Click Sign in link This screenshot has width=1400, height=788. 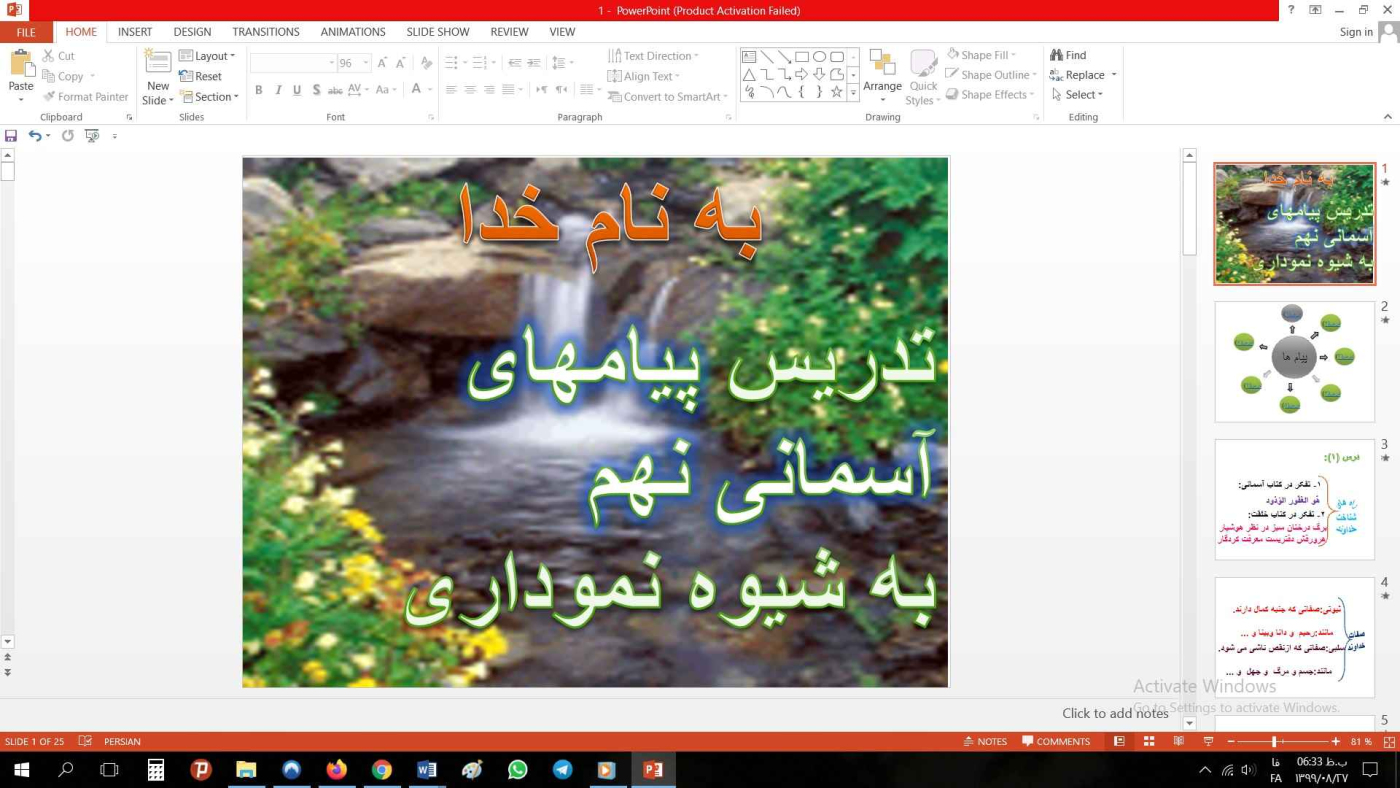(x=1355, y=32)
